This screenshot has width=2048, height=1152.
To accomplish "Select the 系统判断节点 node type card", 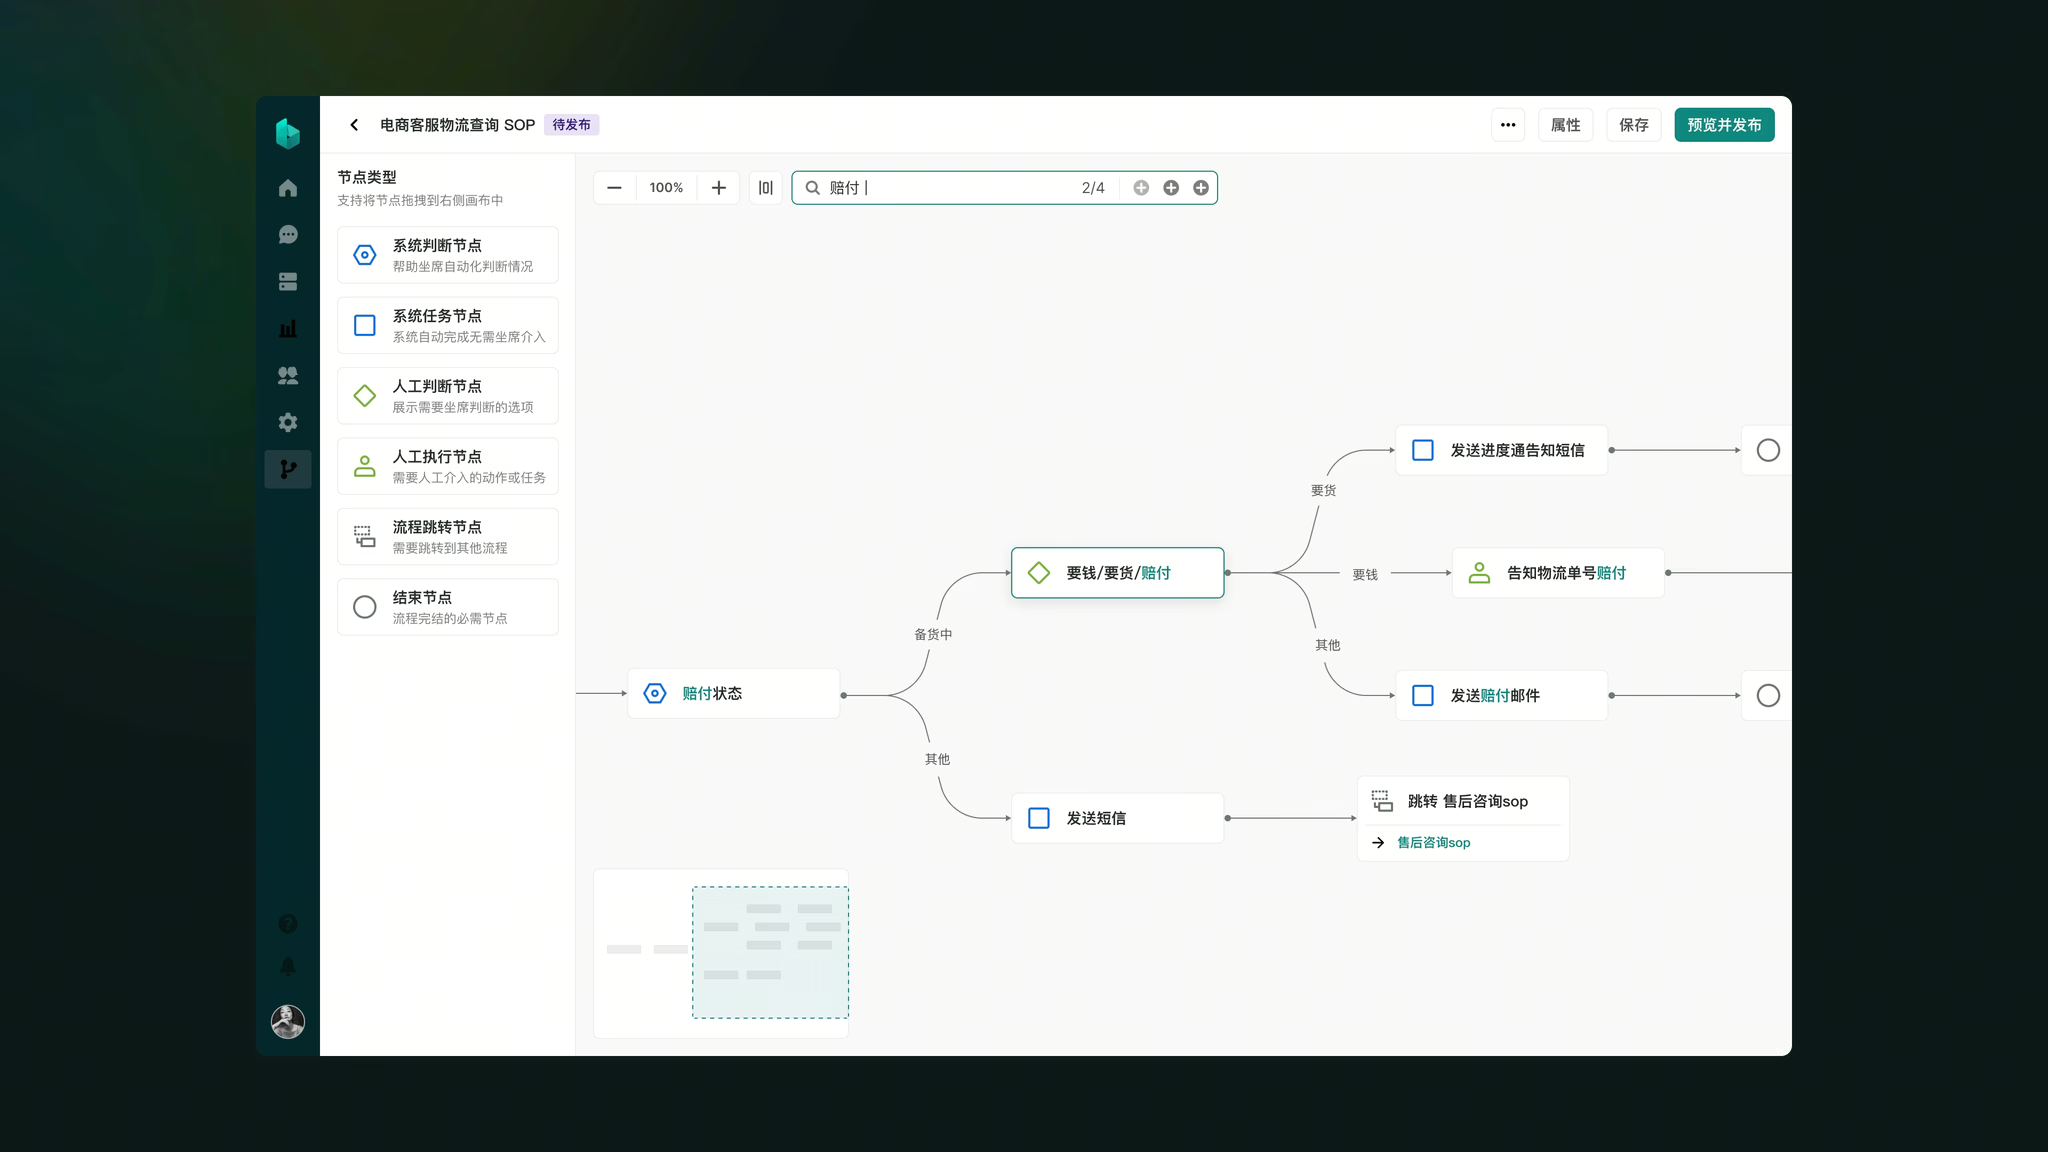I will 447,255.
